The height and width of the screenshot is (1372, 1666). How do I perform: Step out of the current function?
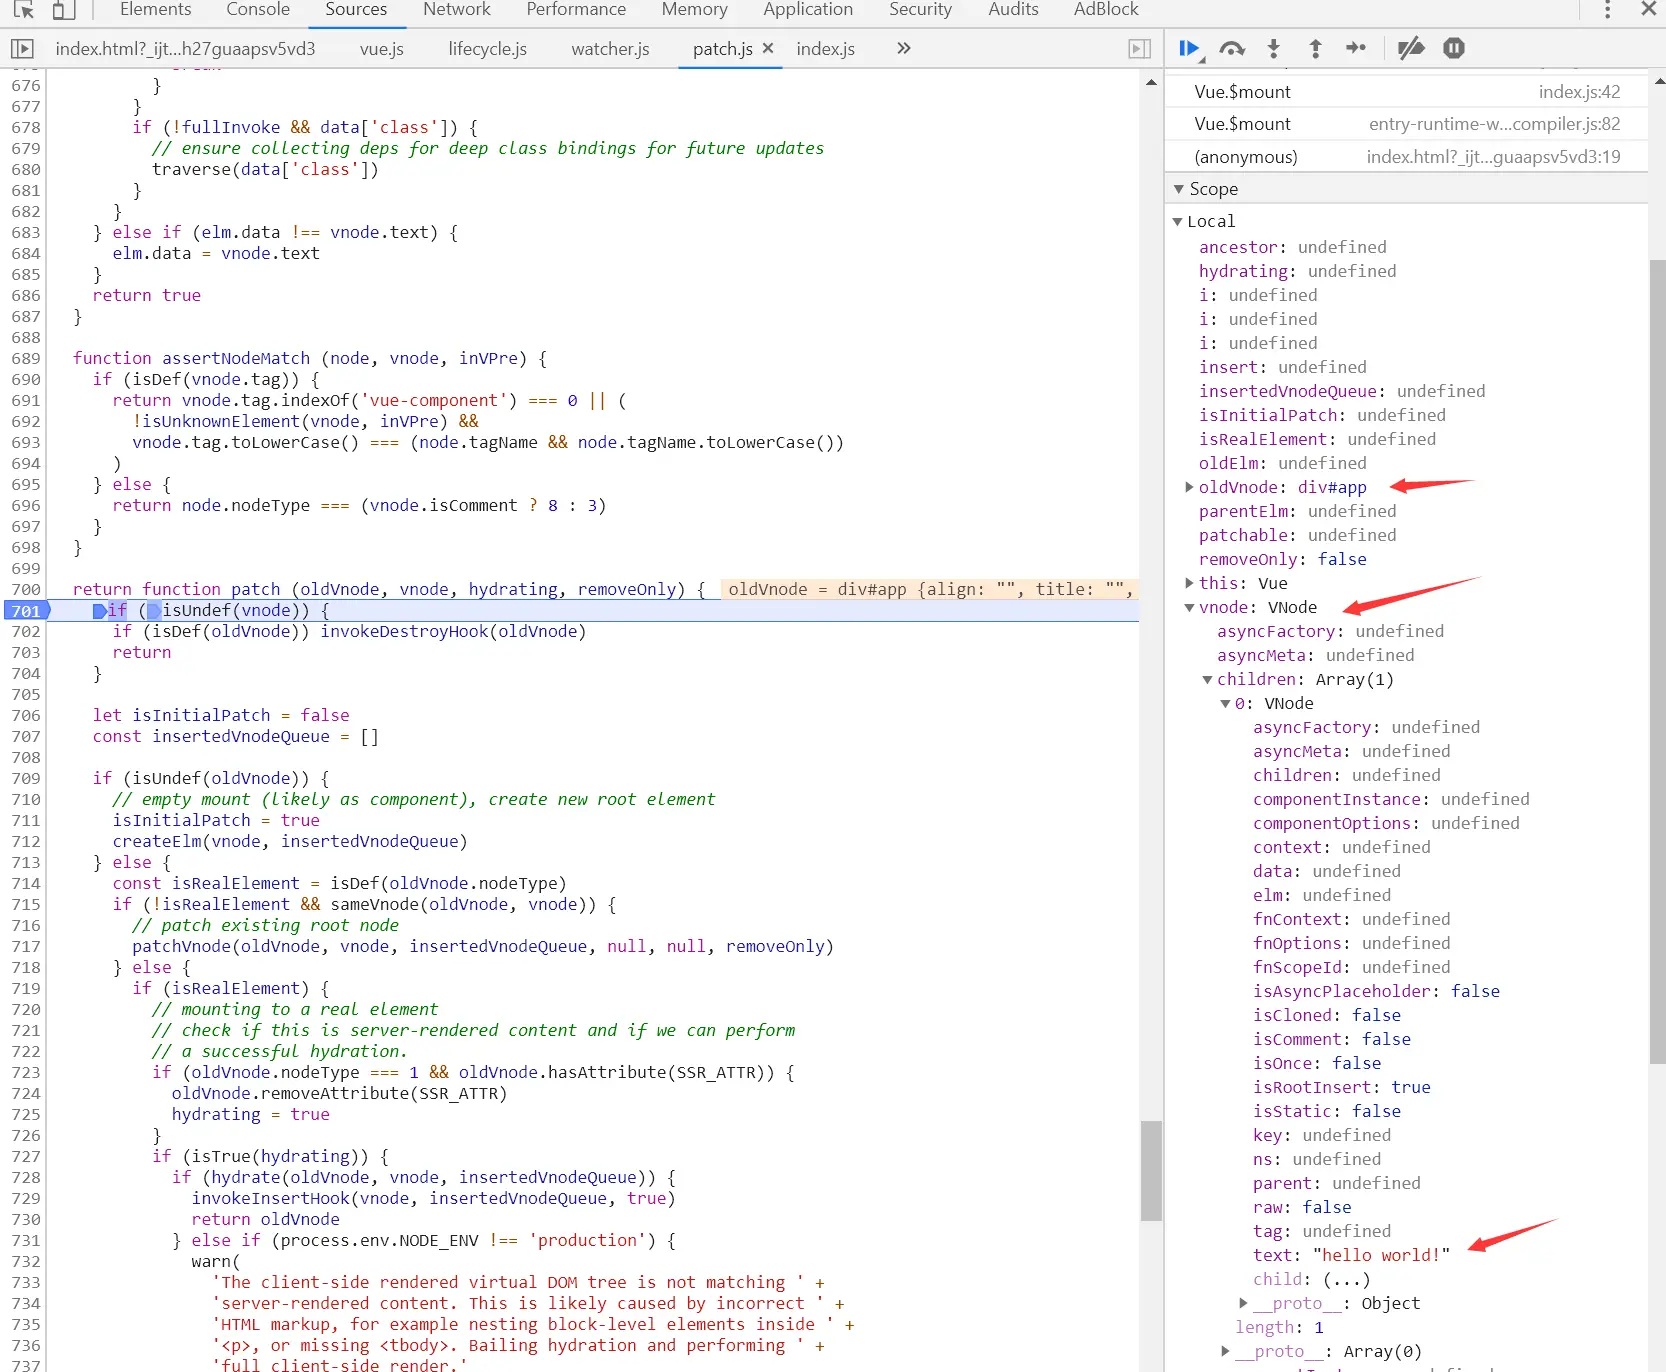click(x=1315, y=48)
